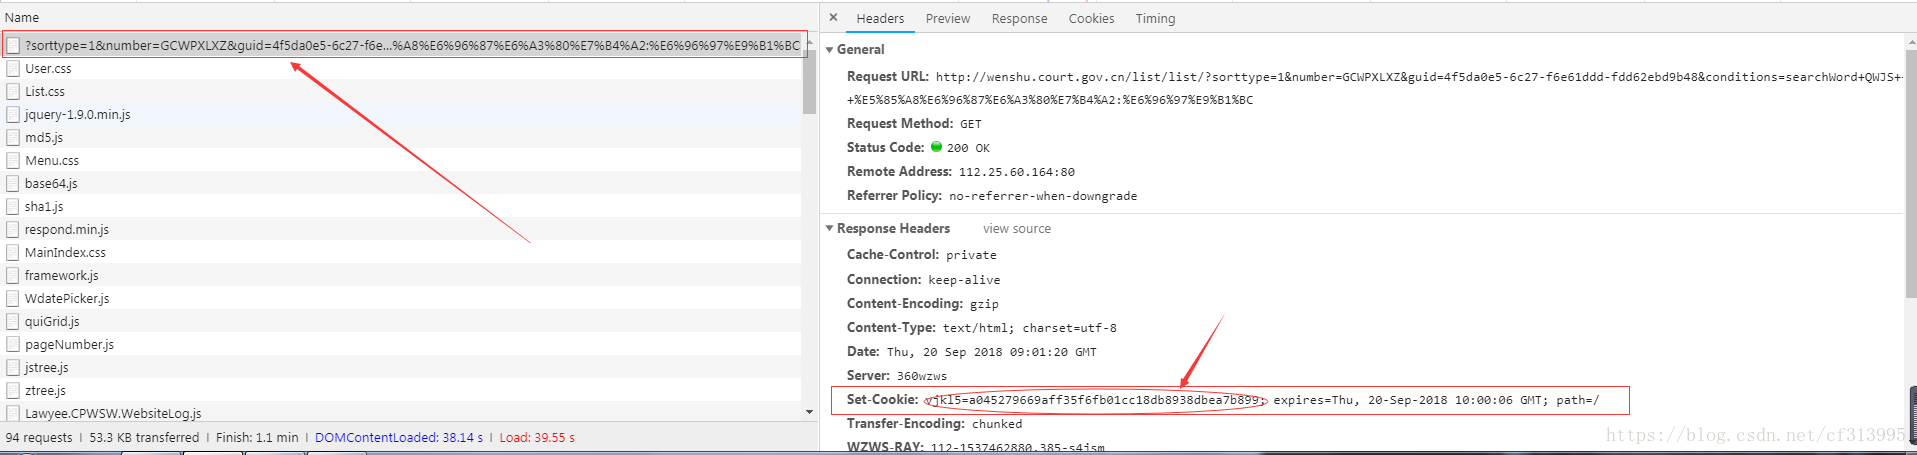Click the file icon beside jstree.js
The height and width of the screenshot is (455, 1917).
[x=13, y=367]
